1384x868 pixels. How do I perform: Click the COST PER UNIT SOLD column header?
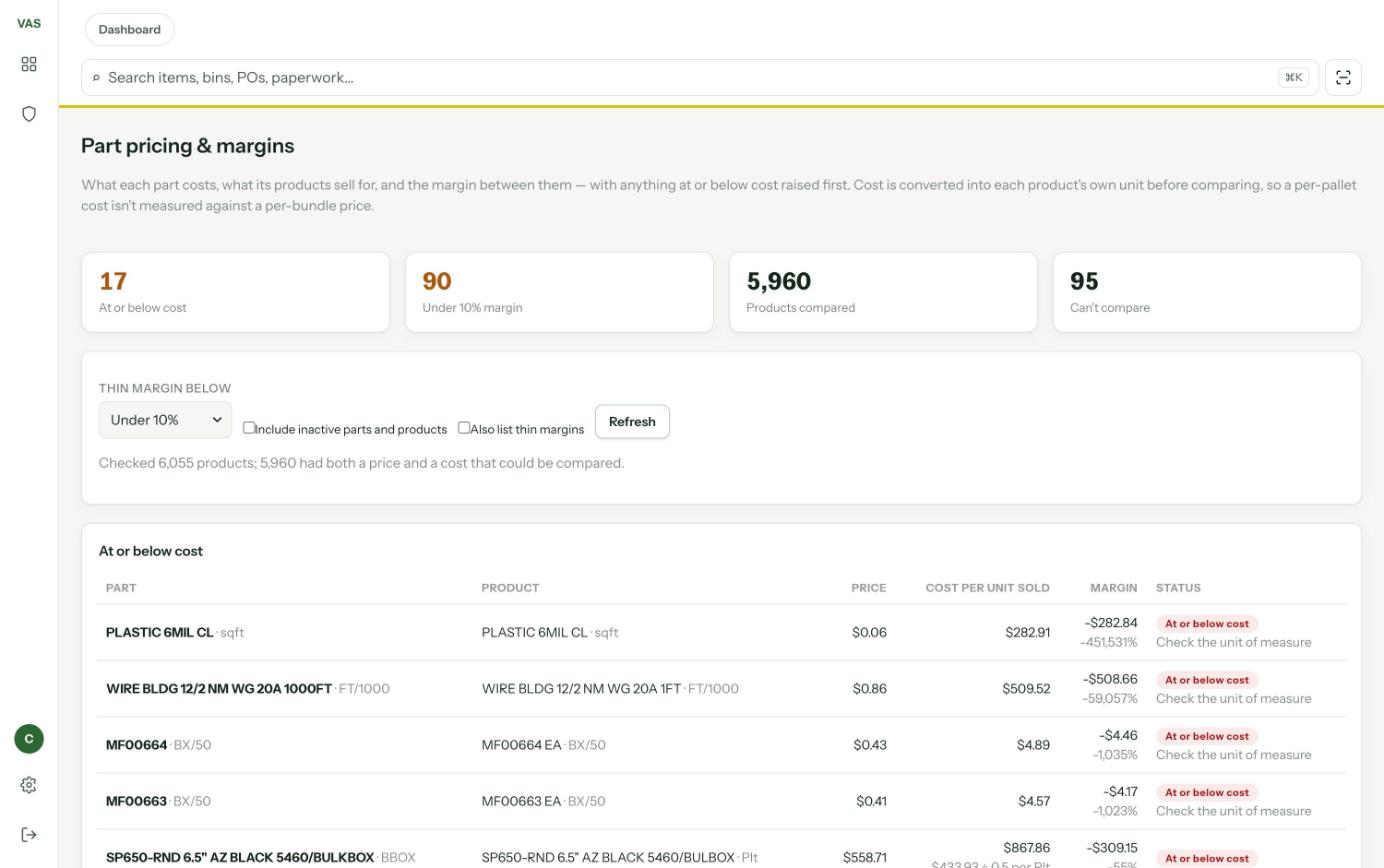click(988, 588)
